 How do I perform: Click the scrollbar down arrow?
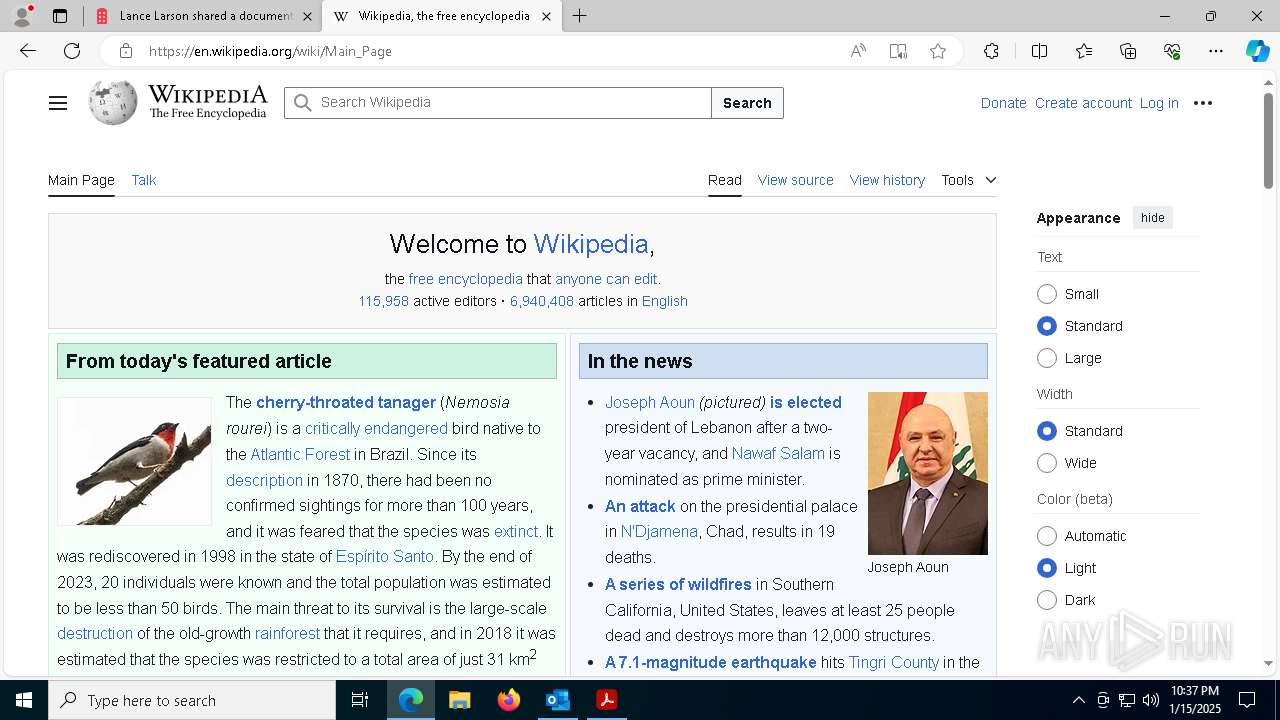coord(1268,663)
